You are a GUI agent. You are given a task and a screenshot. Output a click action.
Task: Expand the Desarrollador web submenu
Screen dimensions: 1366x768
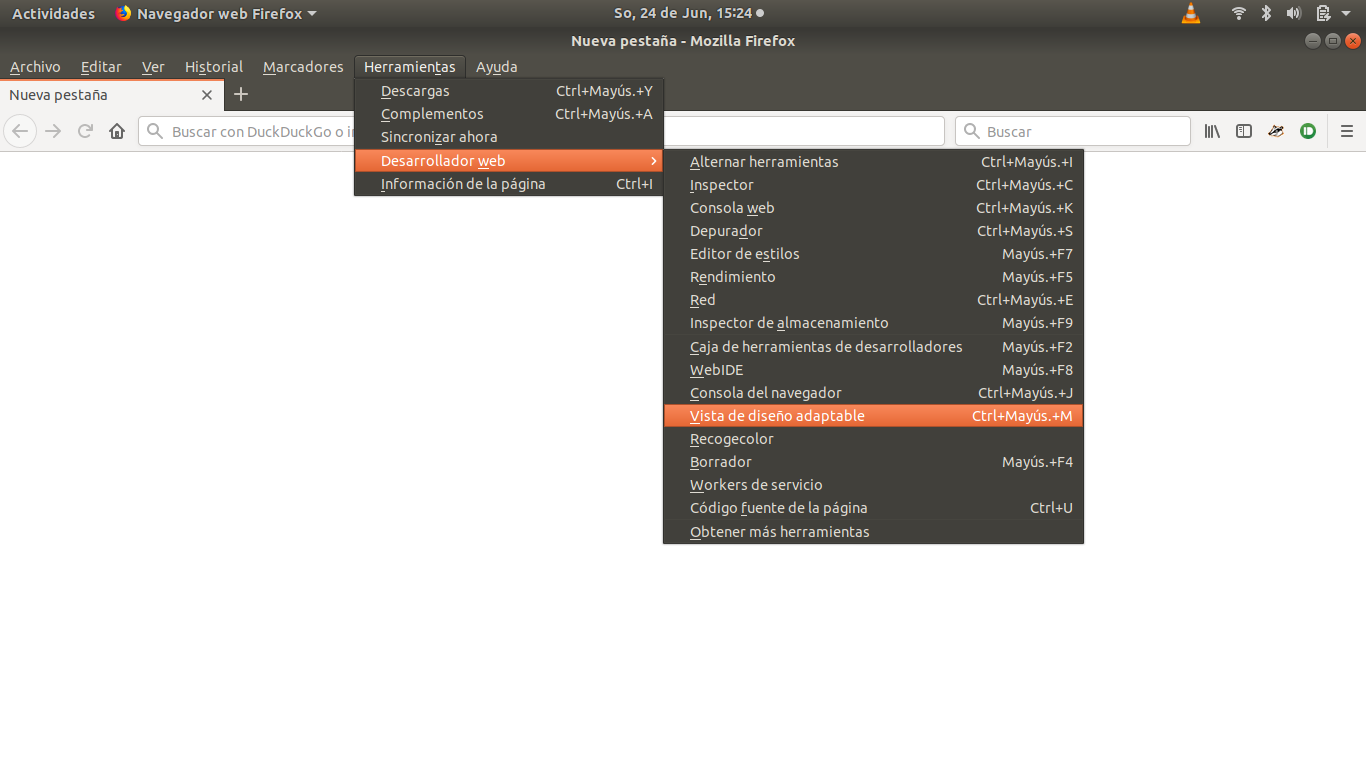point(509,161)
